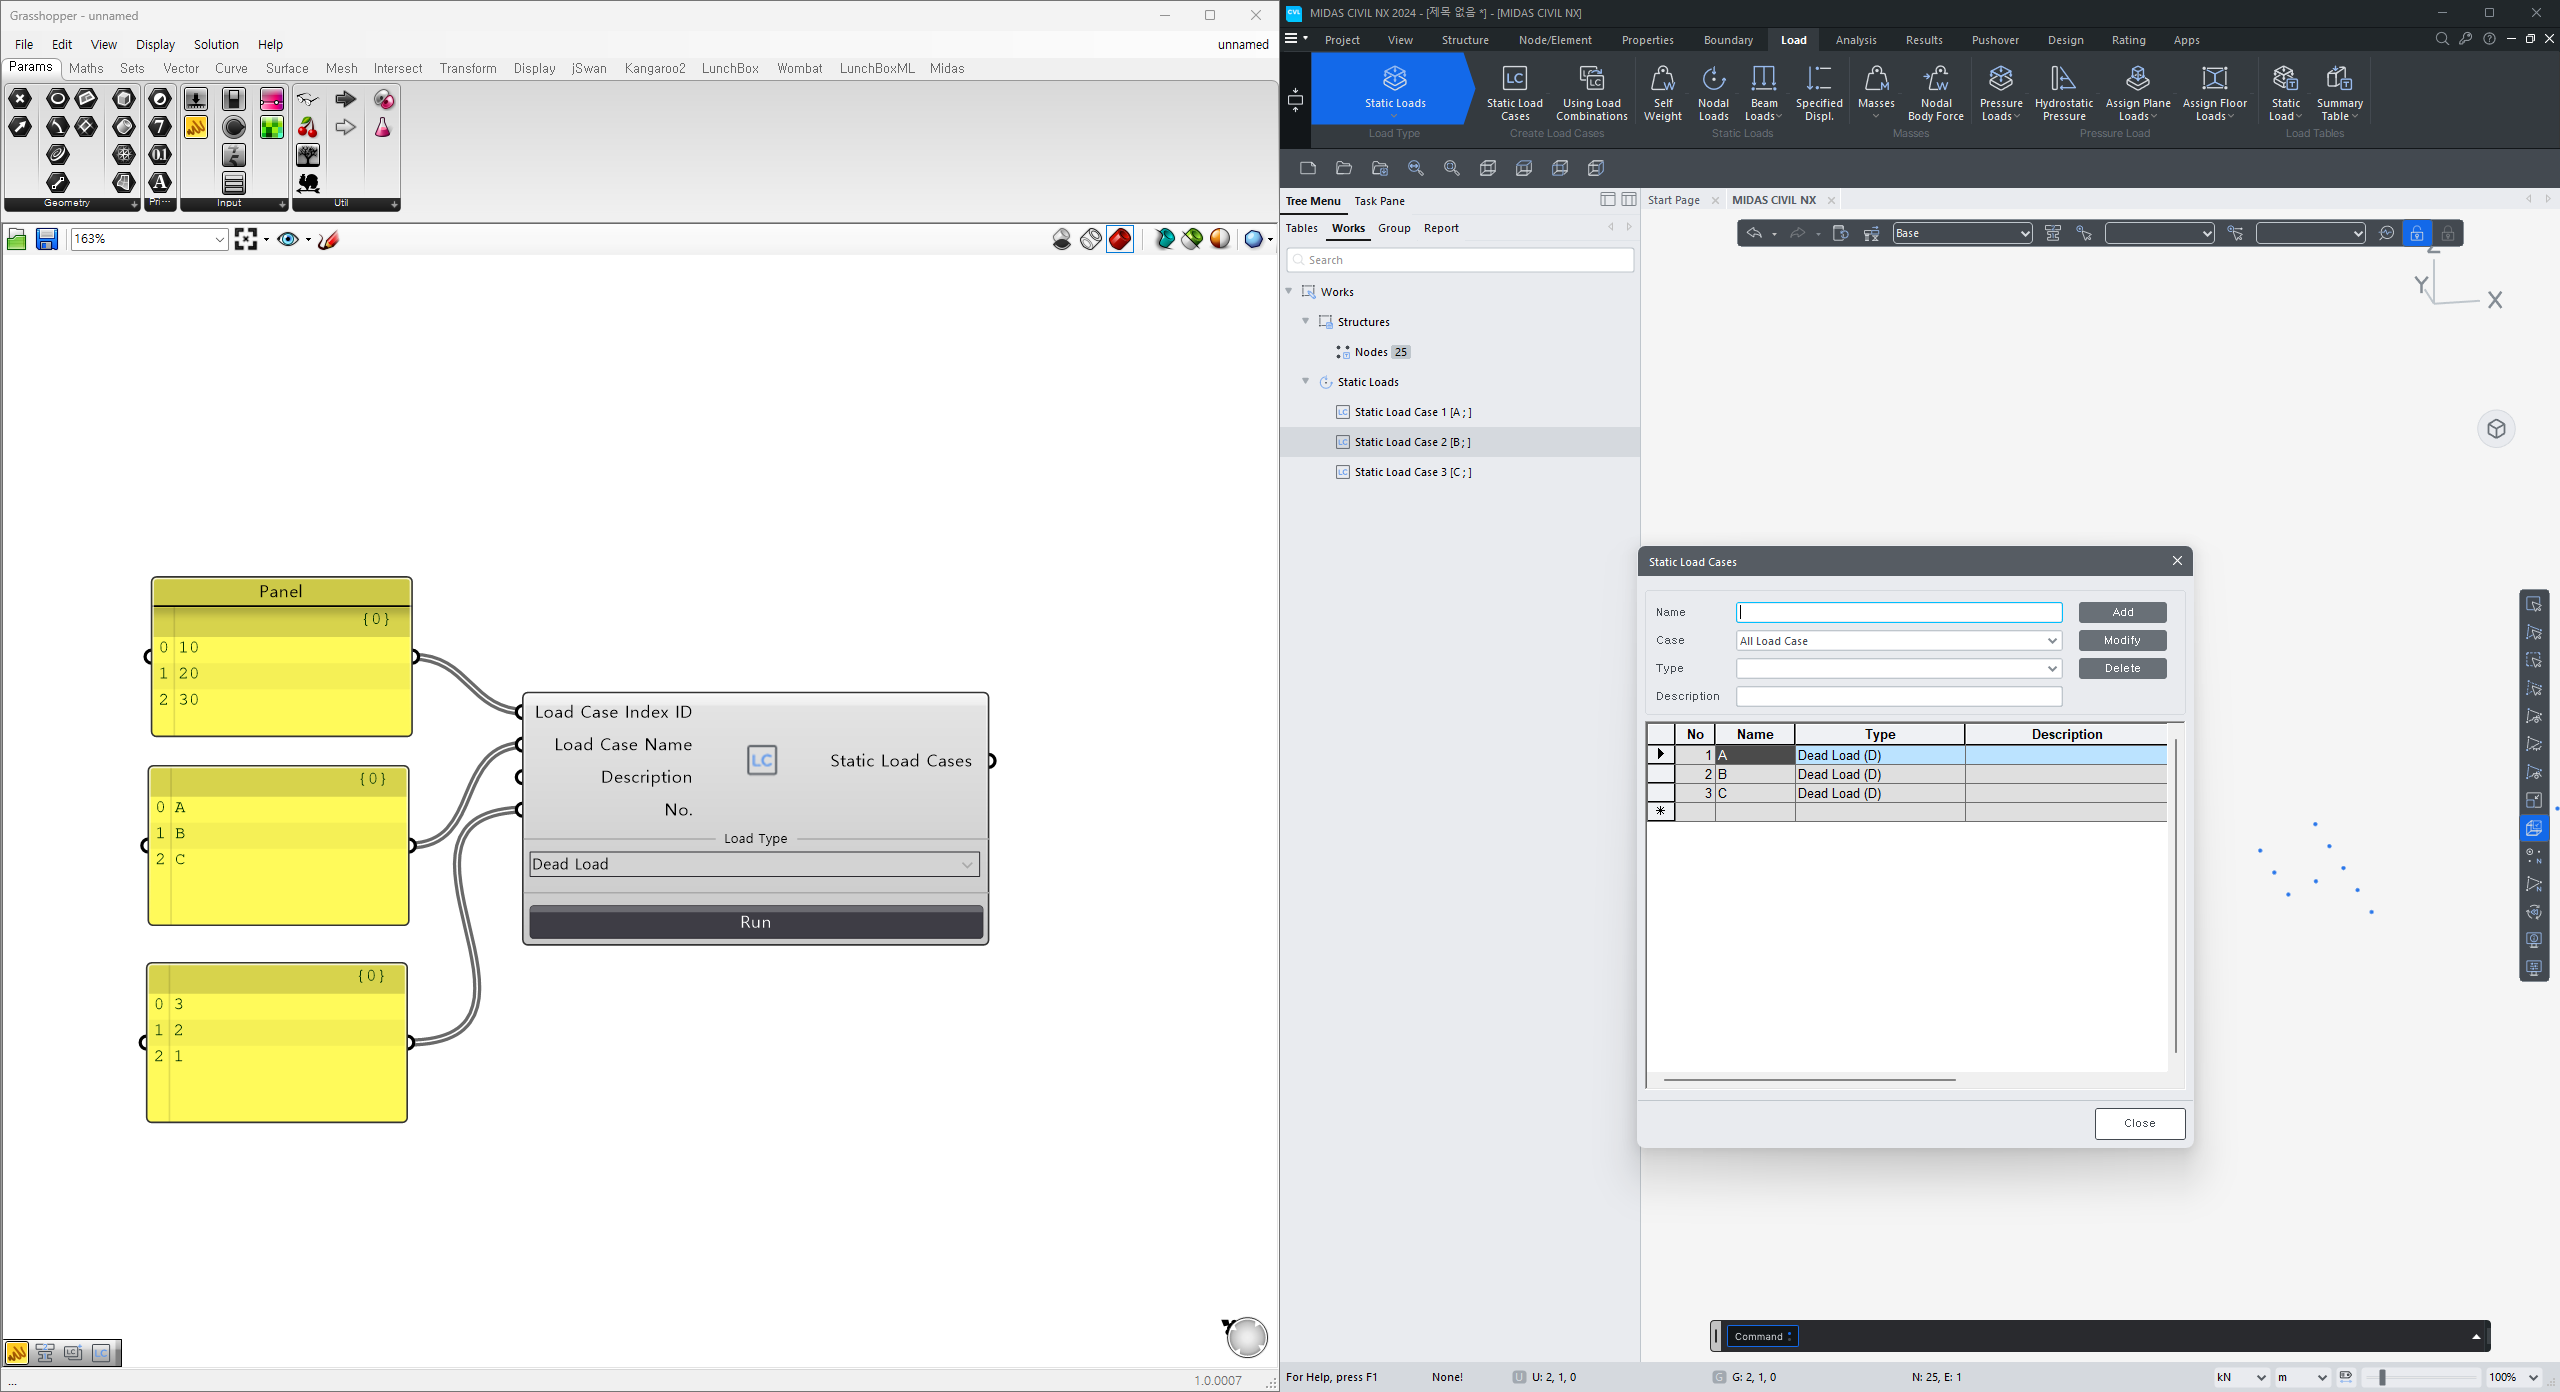Activate the Sketch pencil tool
The image size is (2560, 1392).
click(x=329, y=239)
